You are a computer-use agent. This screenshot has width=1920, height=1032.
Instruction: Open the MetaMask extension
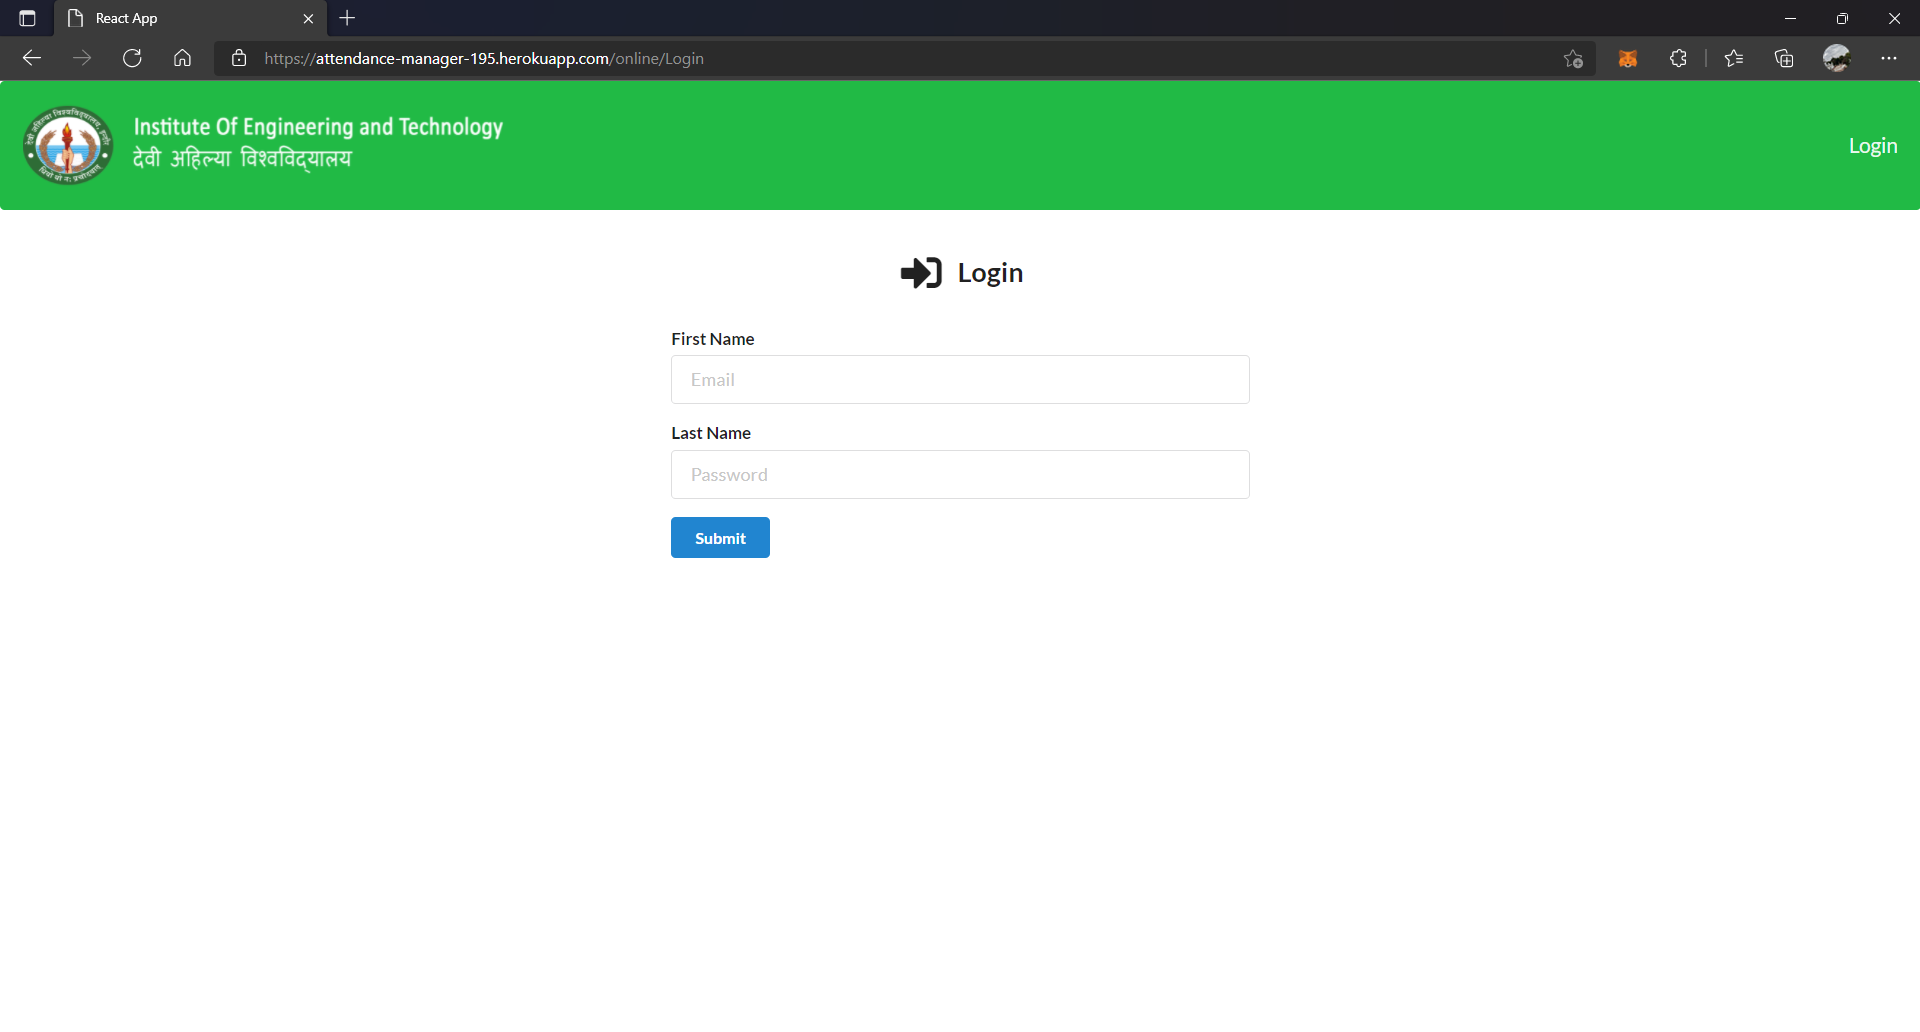pyautogui.click(x=1628, y=58)
